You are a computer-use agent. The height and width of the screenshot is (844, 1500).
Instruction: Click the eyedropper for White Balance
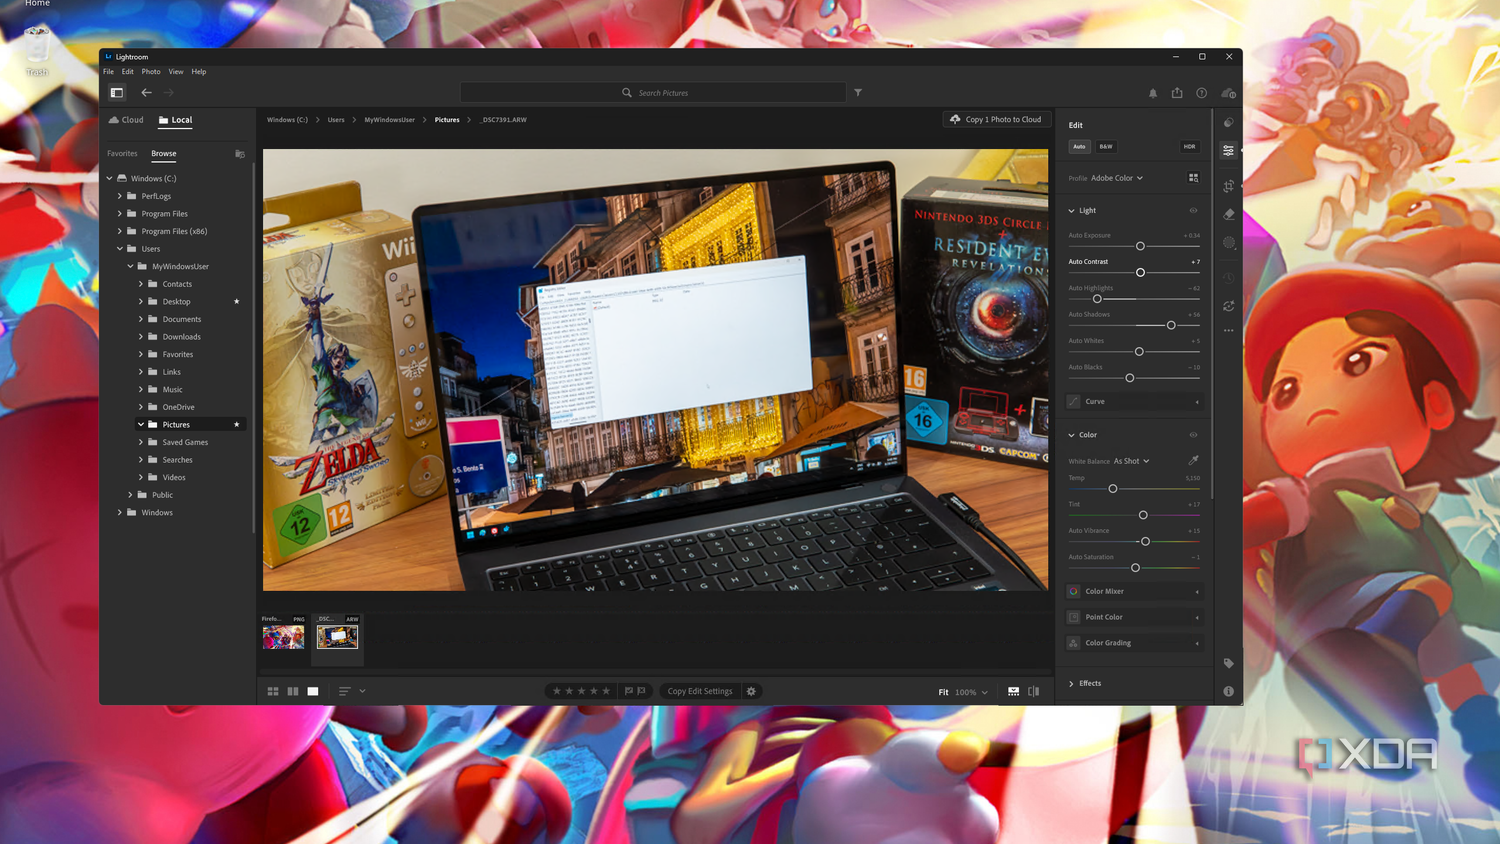pos(1192,461)
